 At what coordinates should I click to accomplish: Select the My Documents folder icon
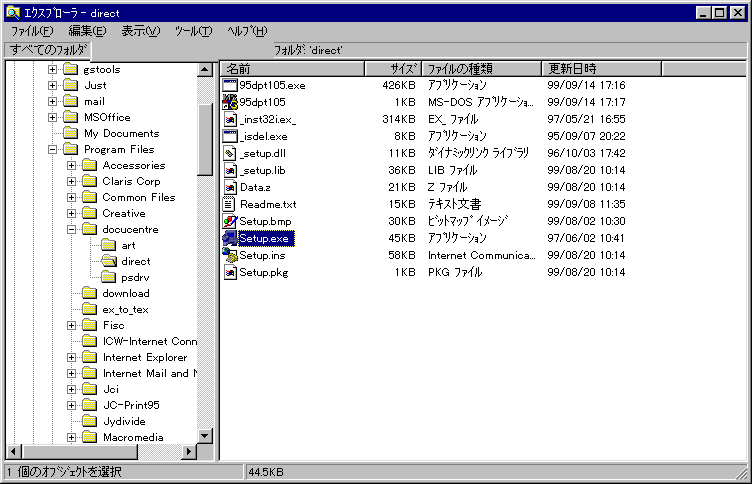70,133
